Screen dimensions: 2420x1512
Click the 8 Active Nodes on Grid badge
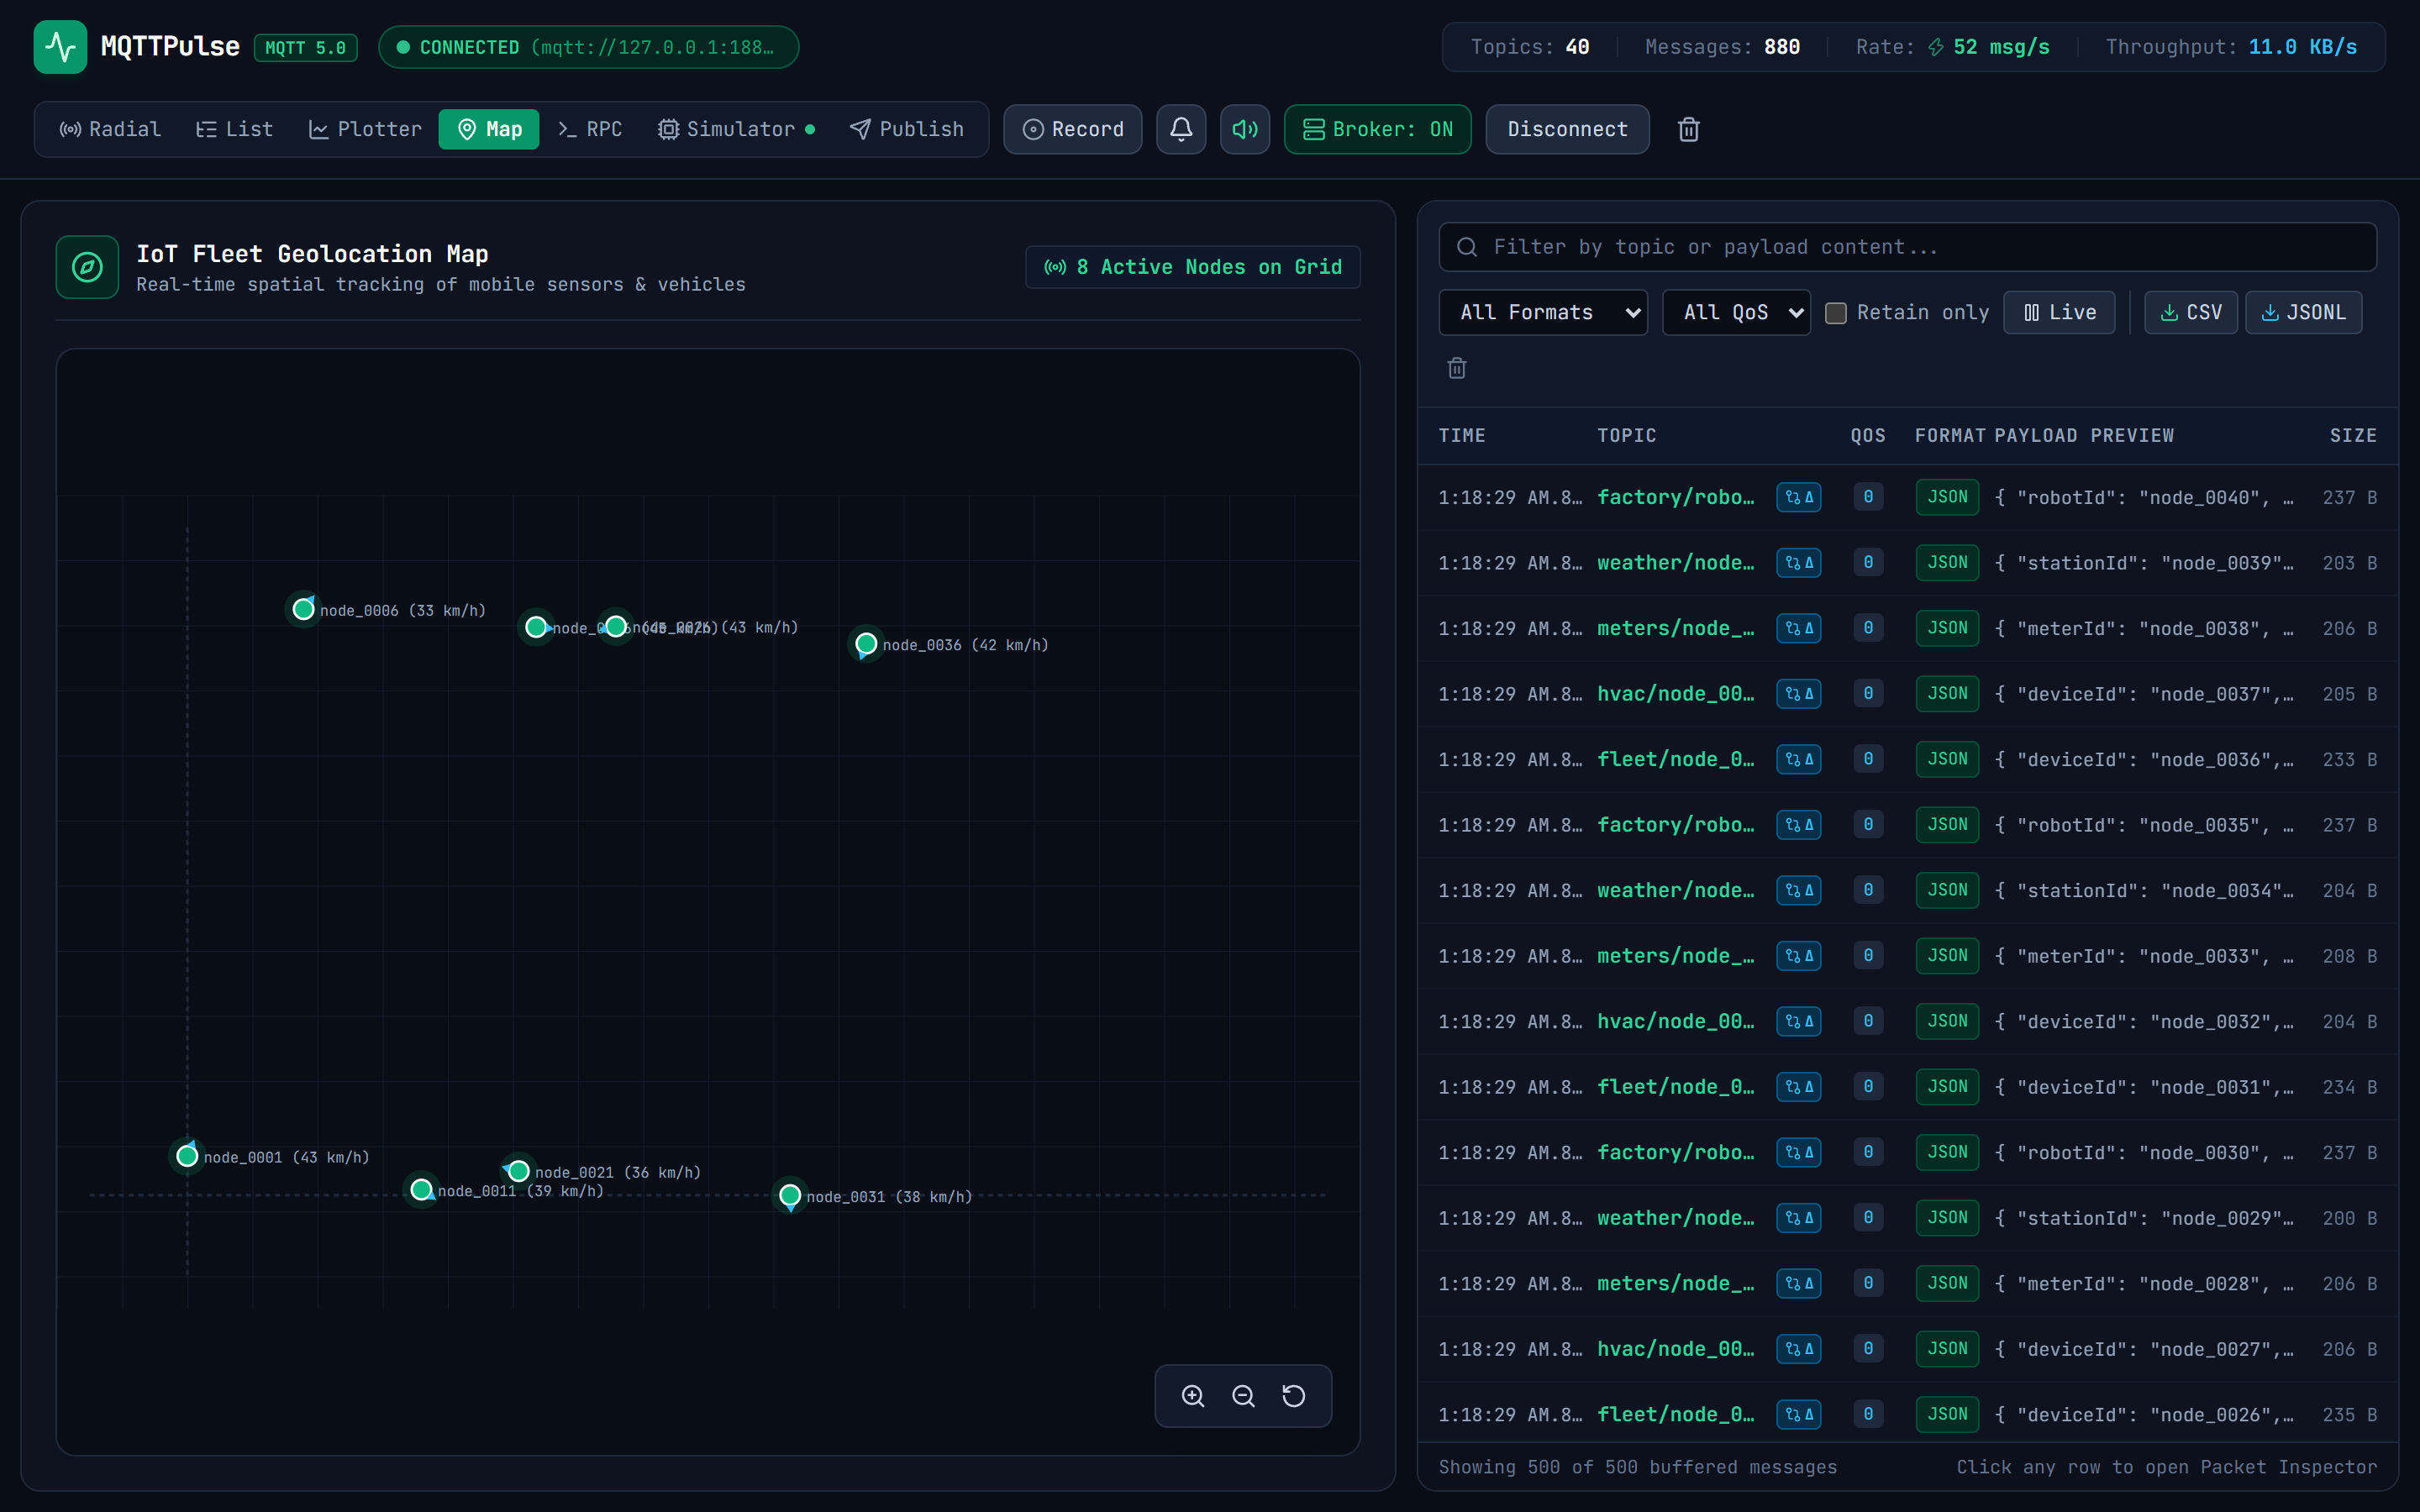1193,267
